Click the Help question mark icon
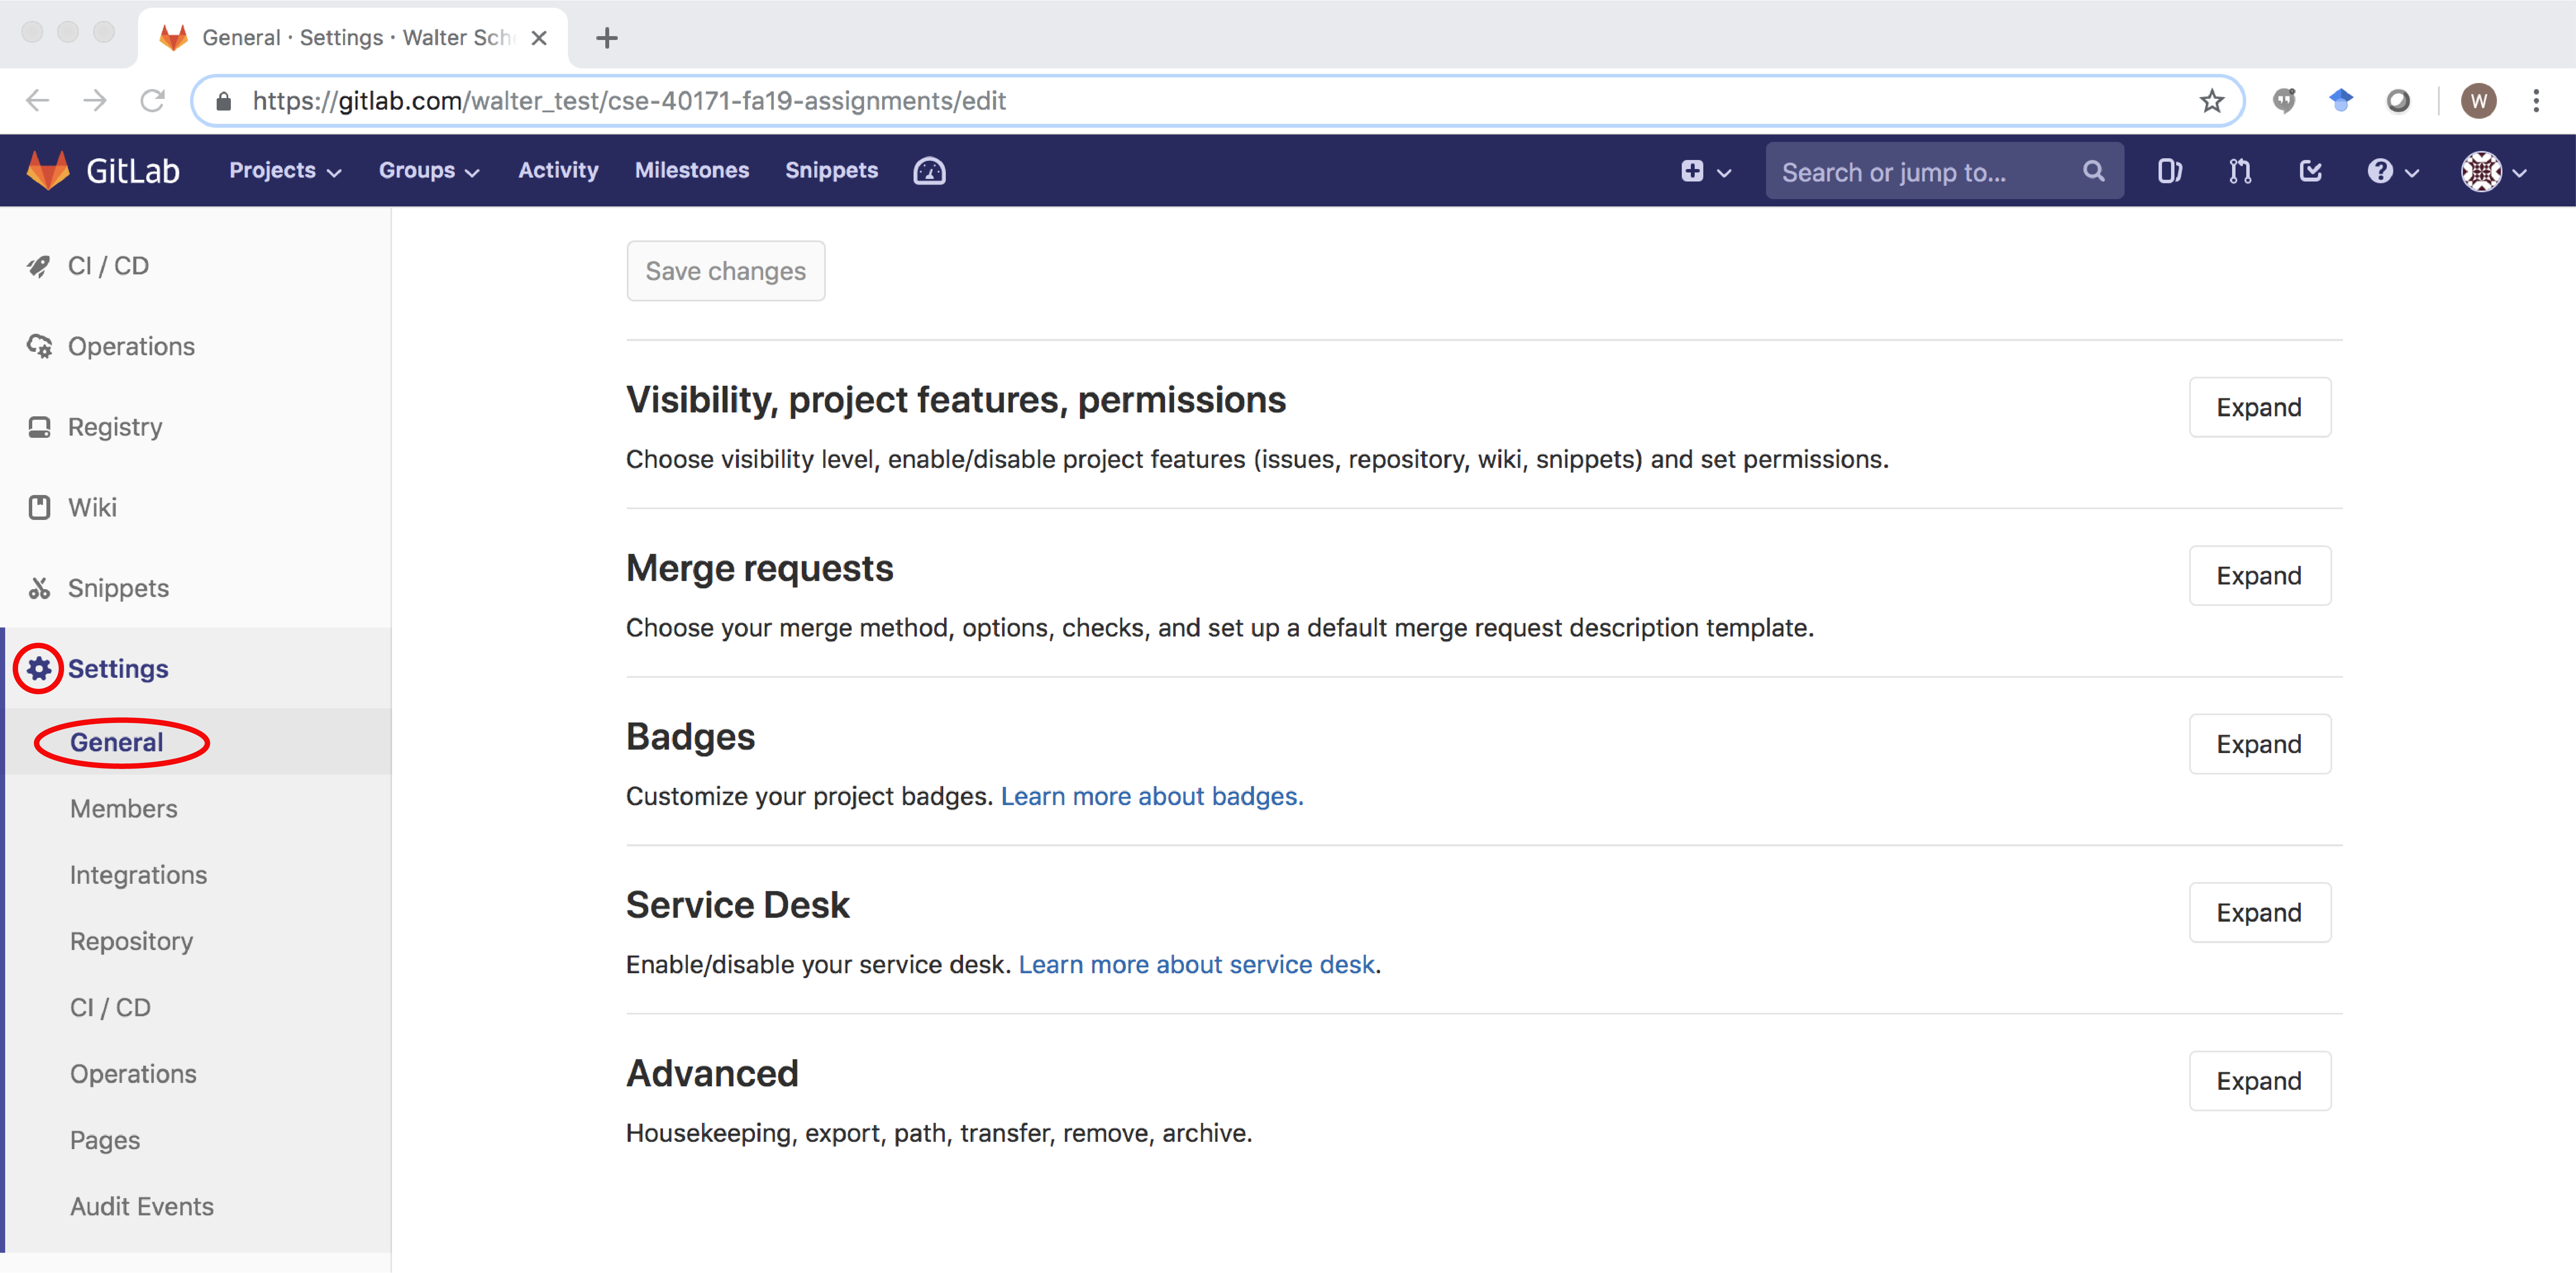 [x=2380, y=171]
